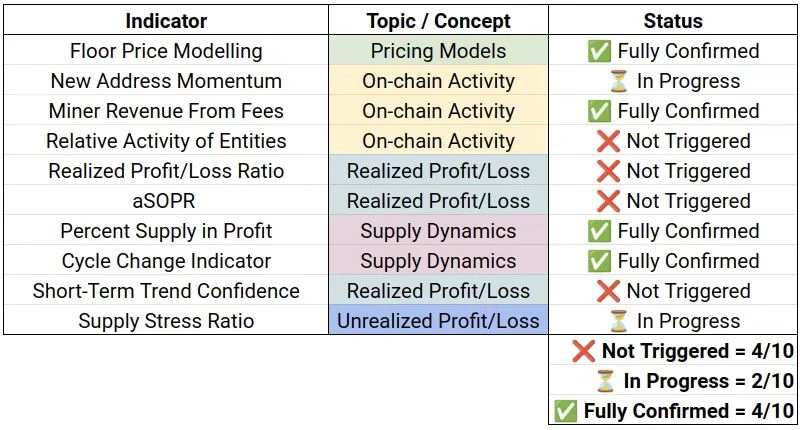The width and height of the screenshot is (800, 430).
Task: Click green checkmark in Miner Revenue From Fees row
Action: (x=599, y=111)
